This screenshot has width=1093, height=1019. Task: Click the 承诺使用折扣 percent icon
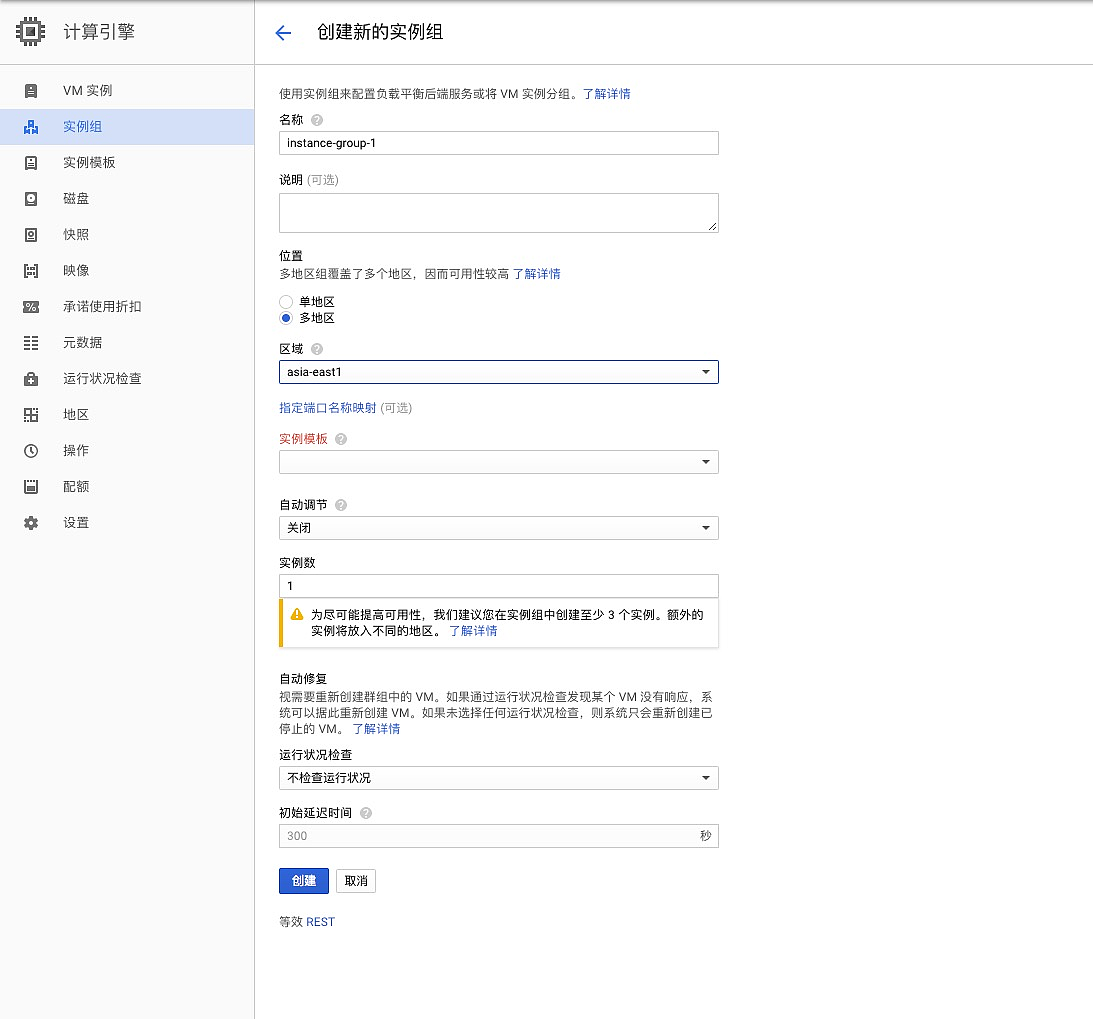31,307
